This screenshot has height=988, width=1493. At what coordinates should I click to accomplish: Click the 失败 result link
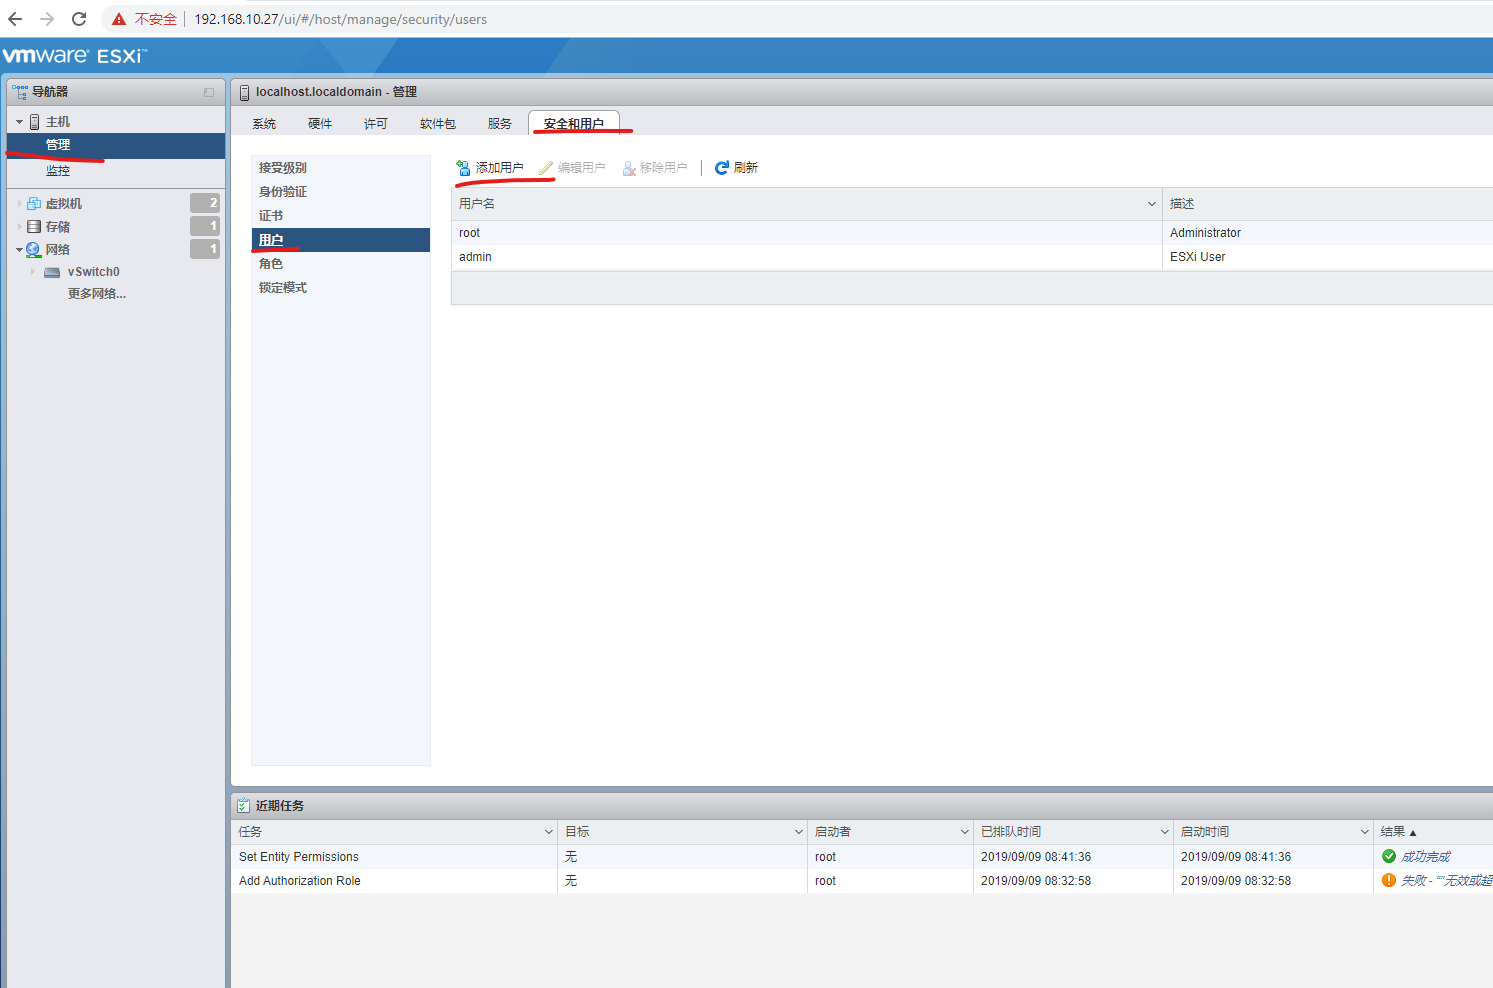(x=1446, y=881)
